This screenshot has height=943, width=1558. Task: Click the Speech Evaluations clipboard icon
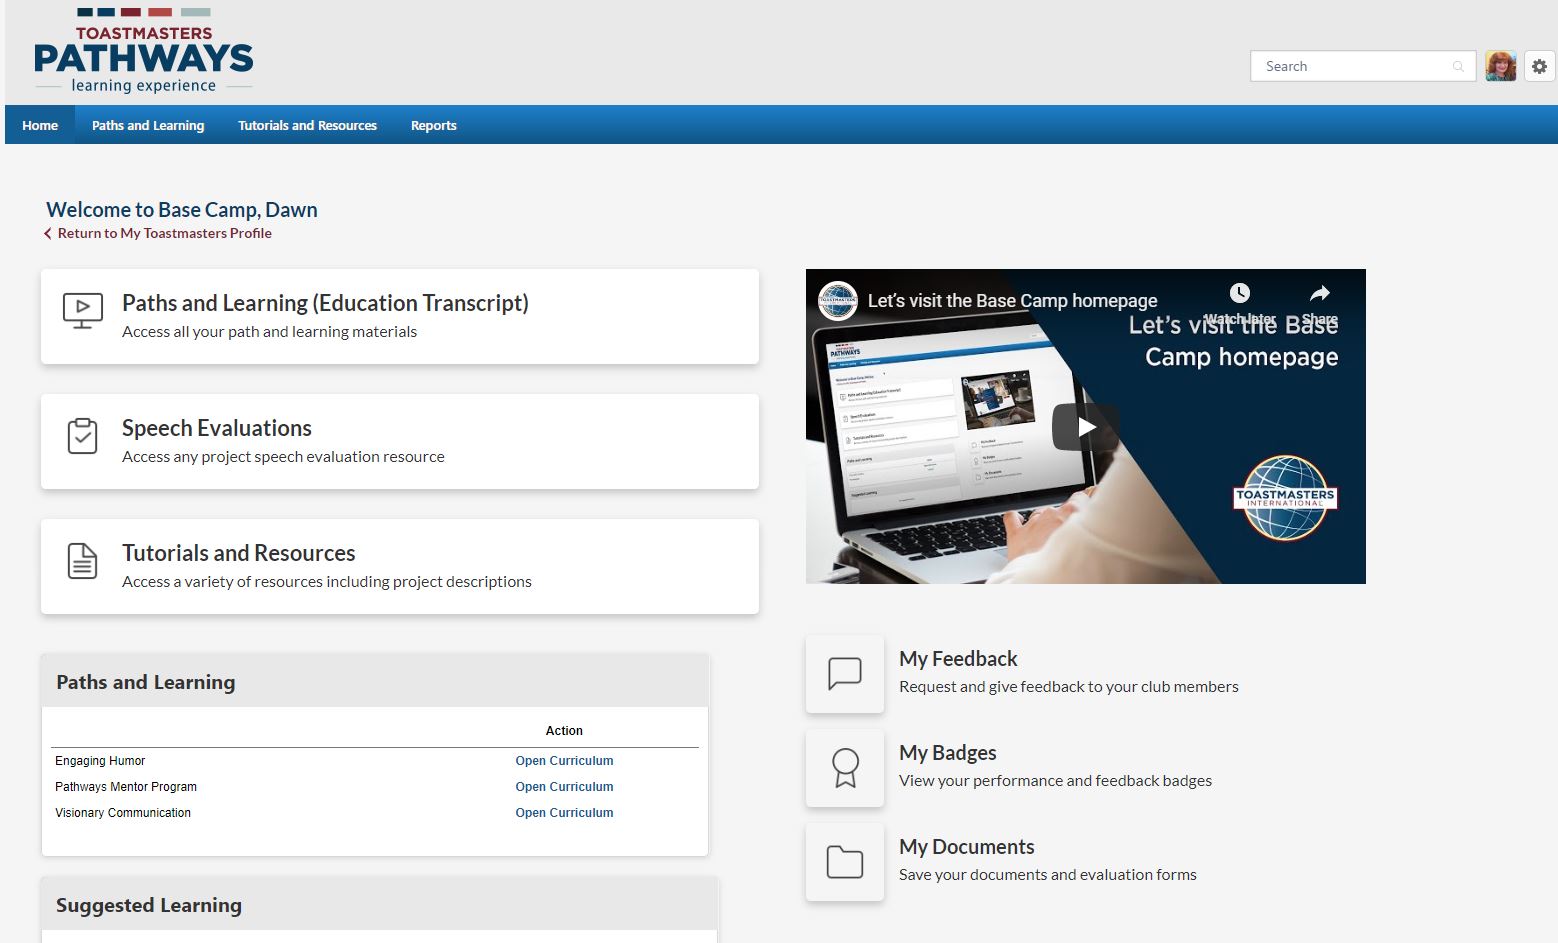click(x=82, y=436)
